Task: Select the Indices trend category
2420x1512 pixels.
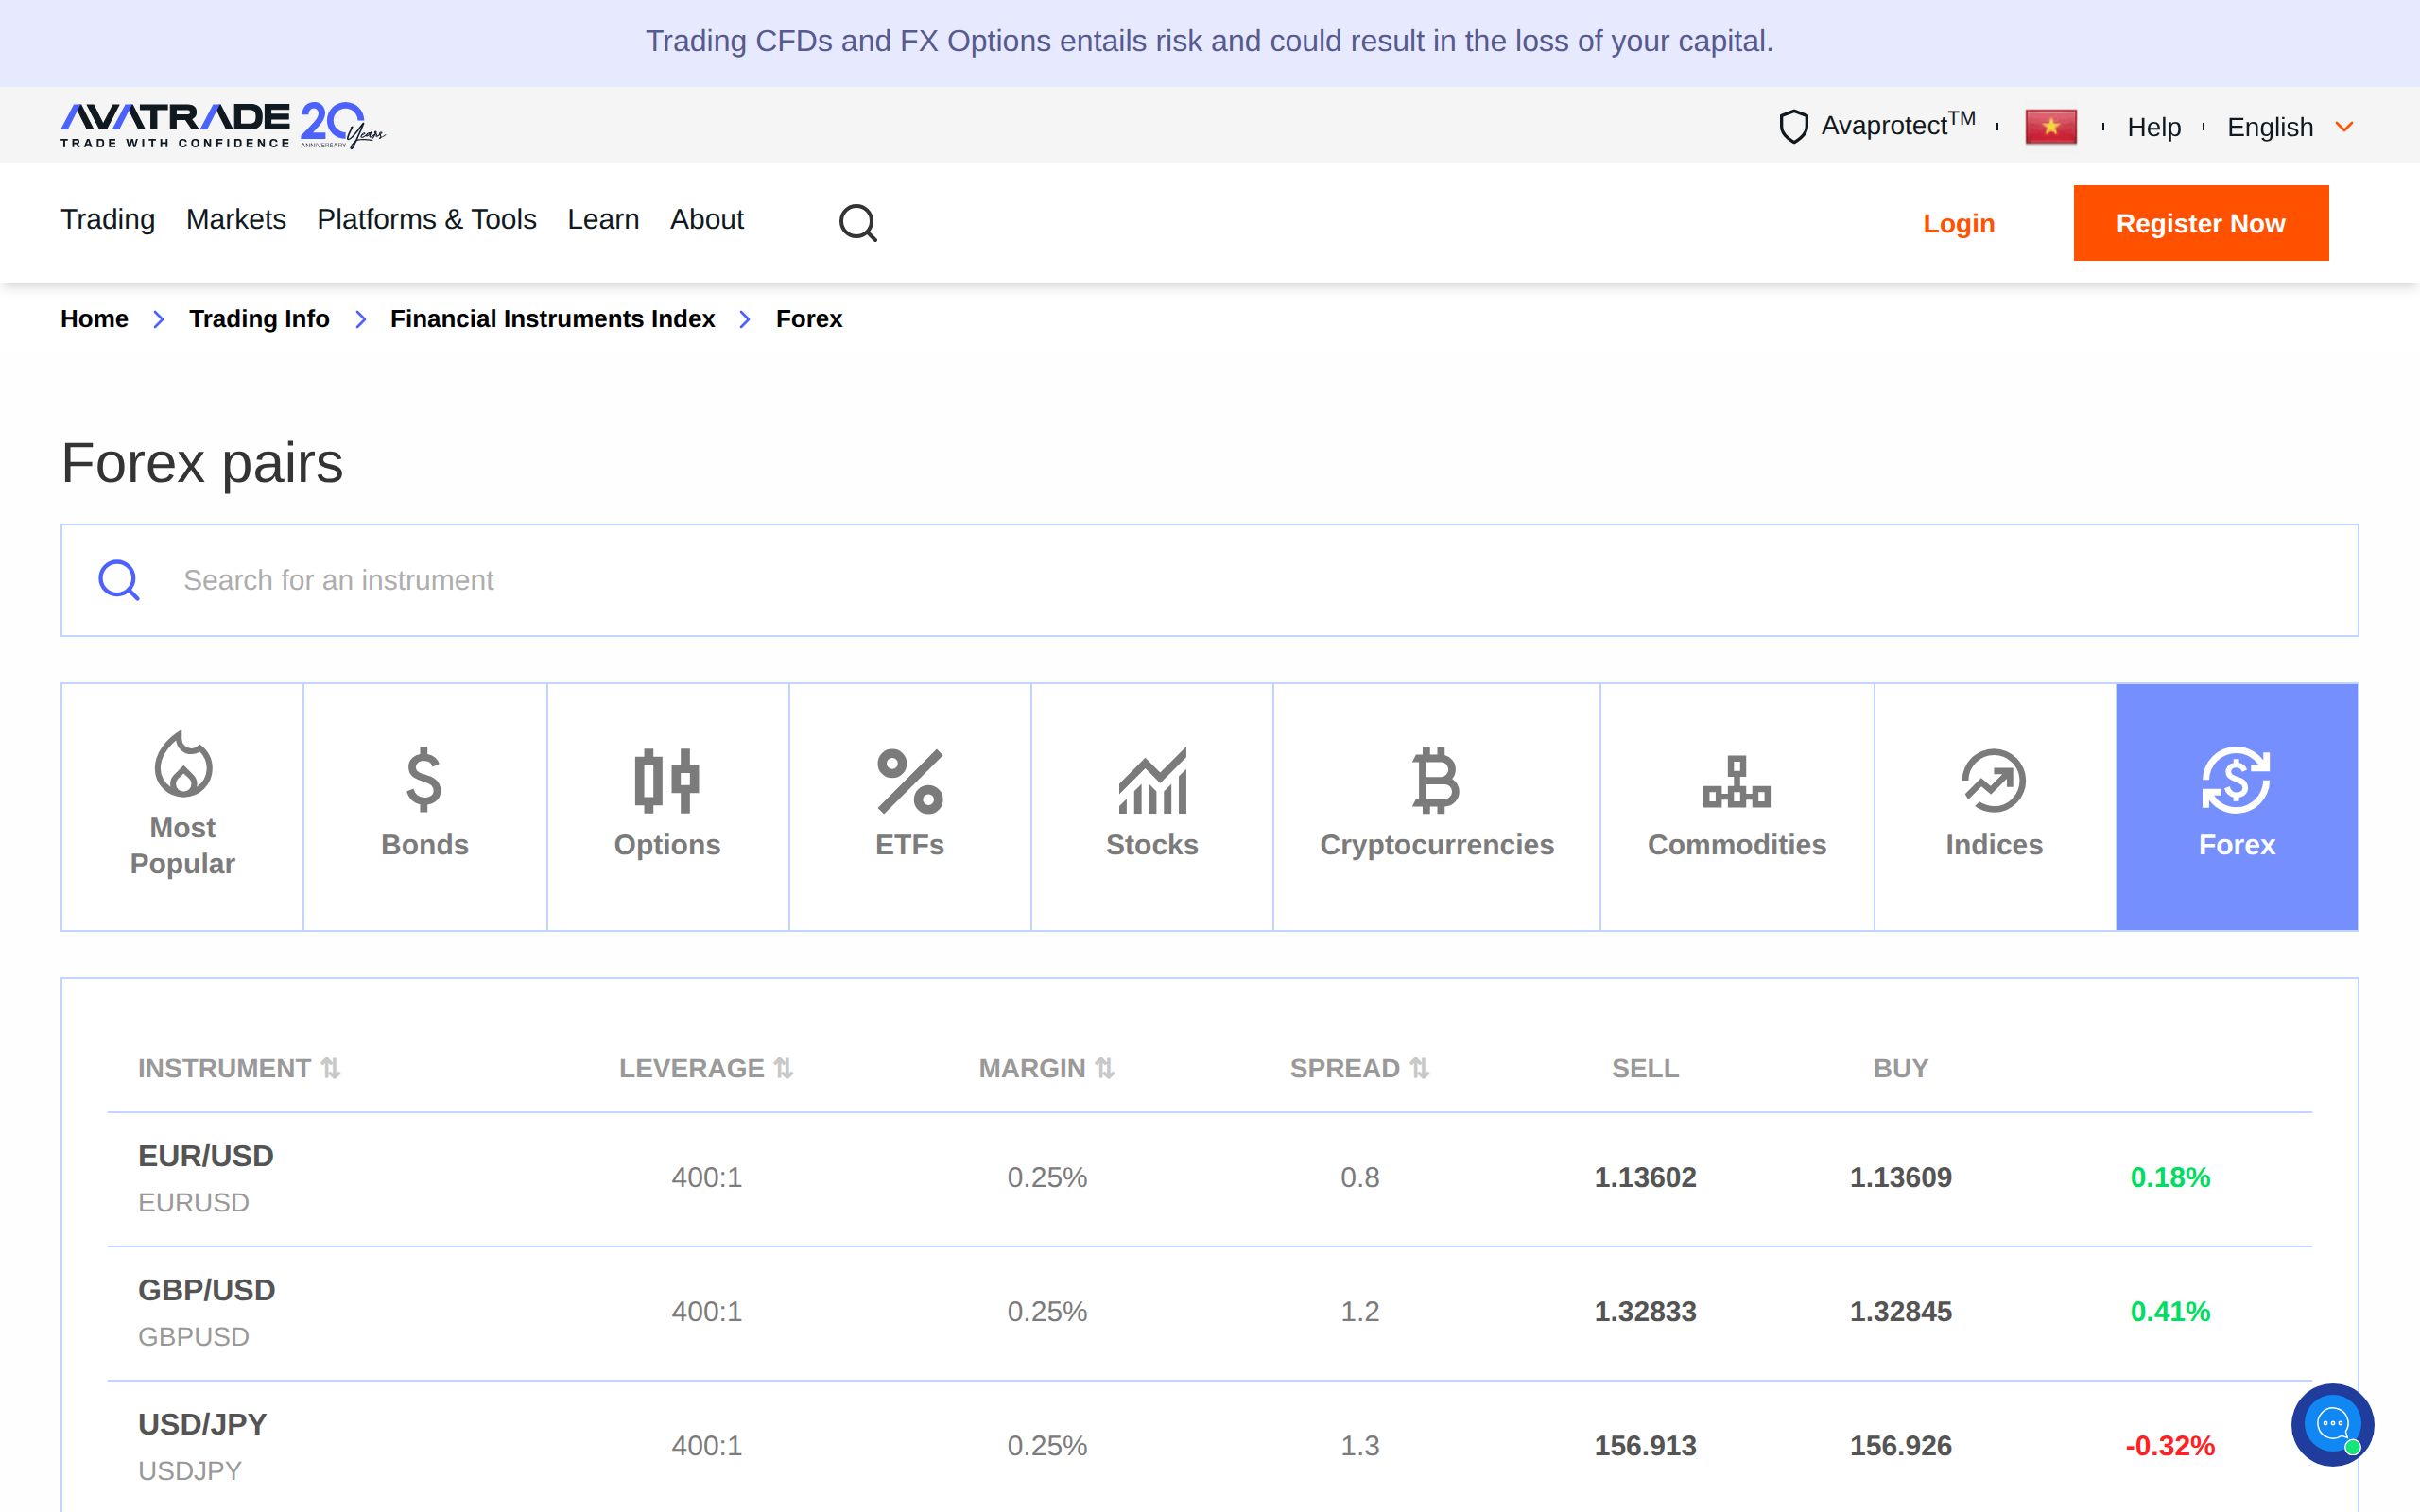Action: pyautogui.click(x=1994, y=806)
